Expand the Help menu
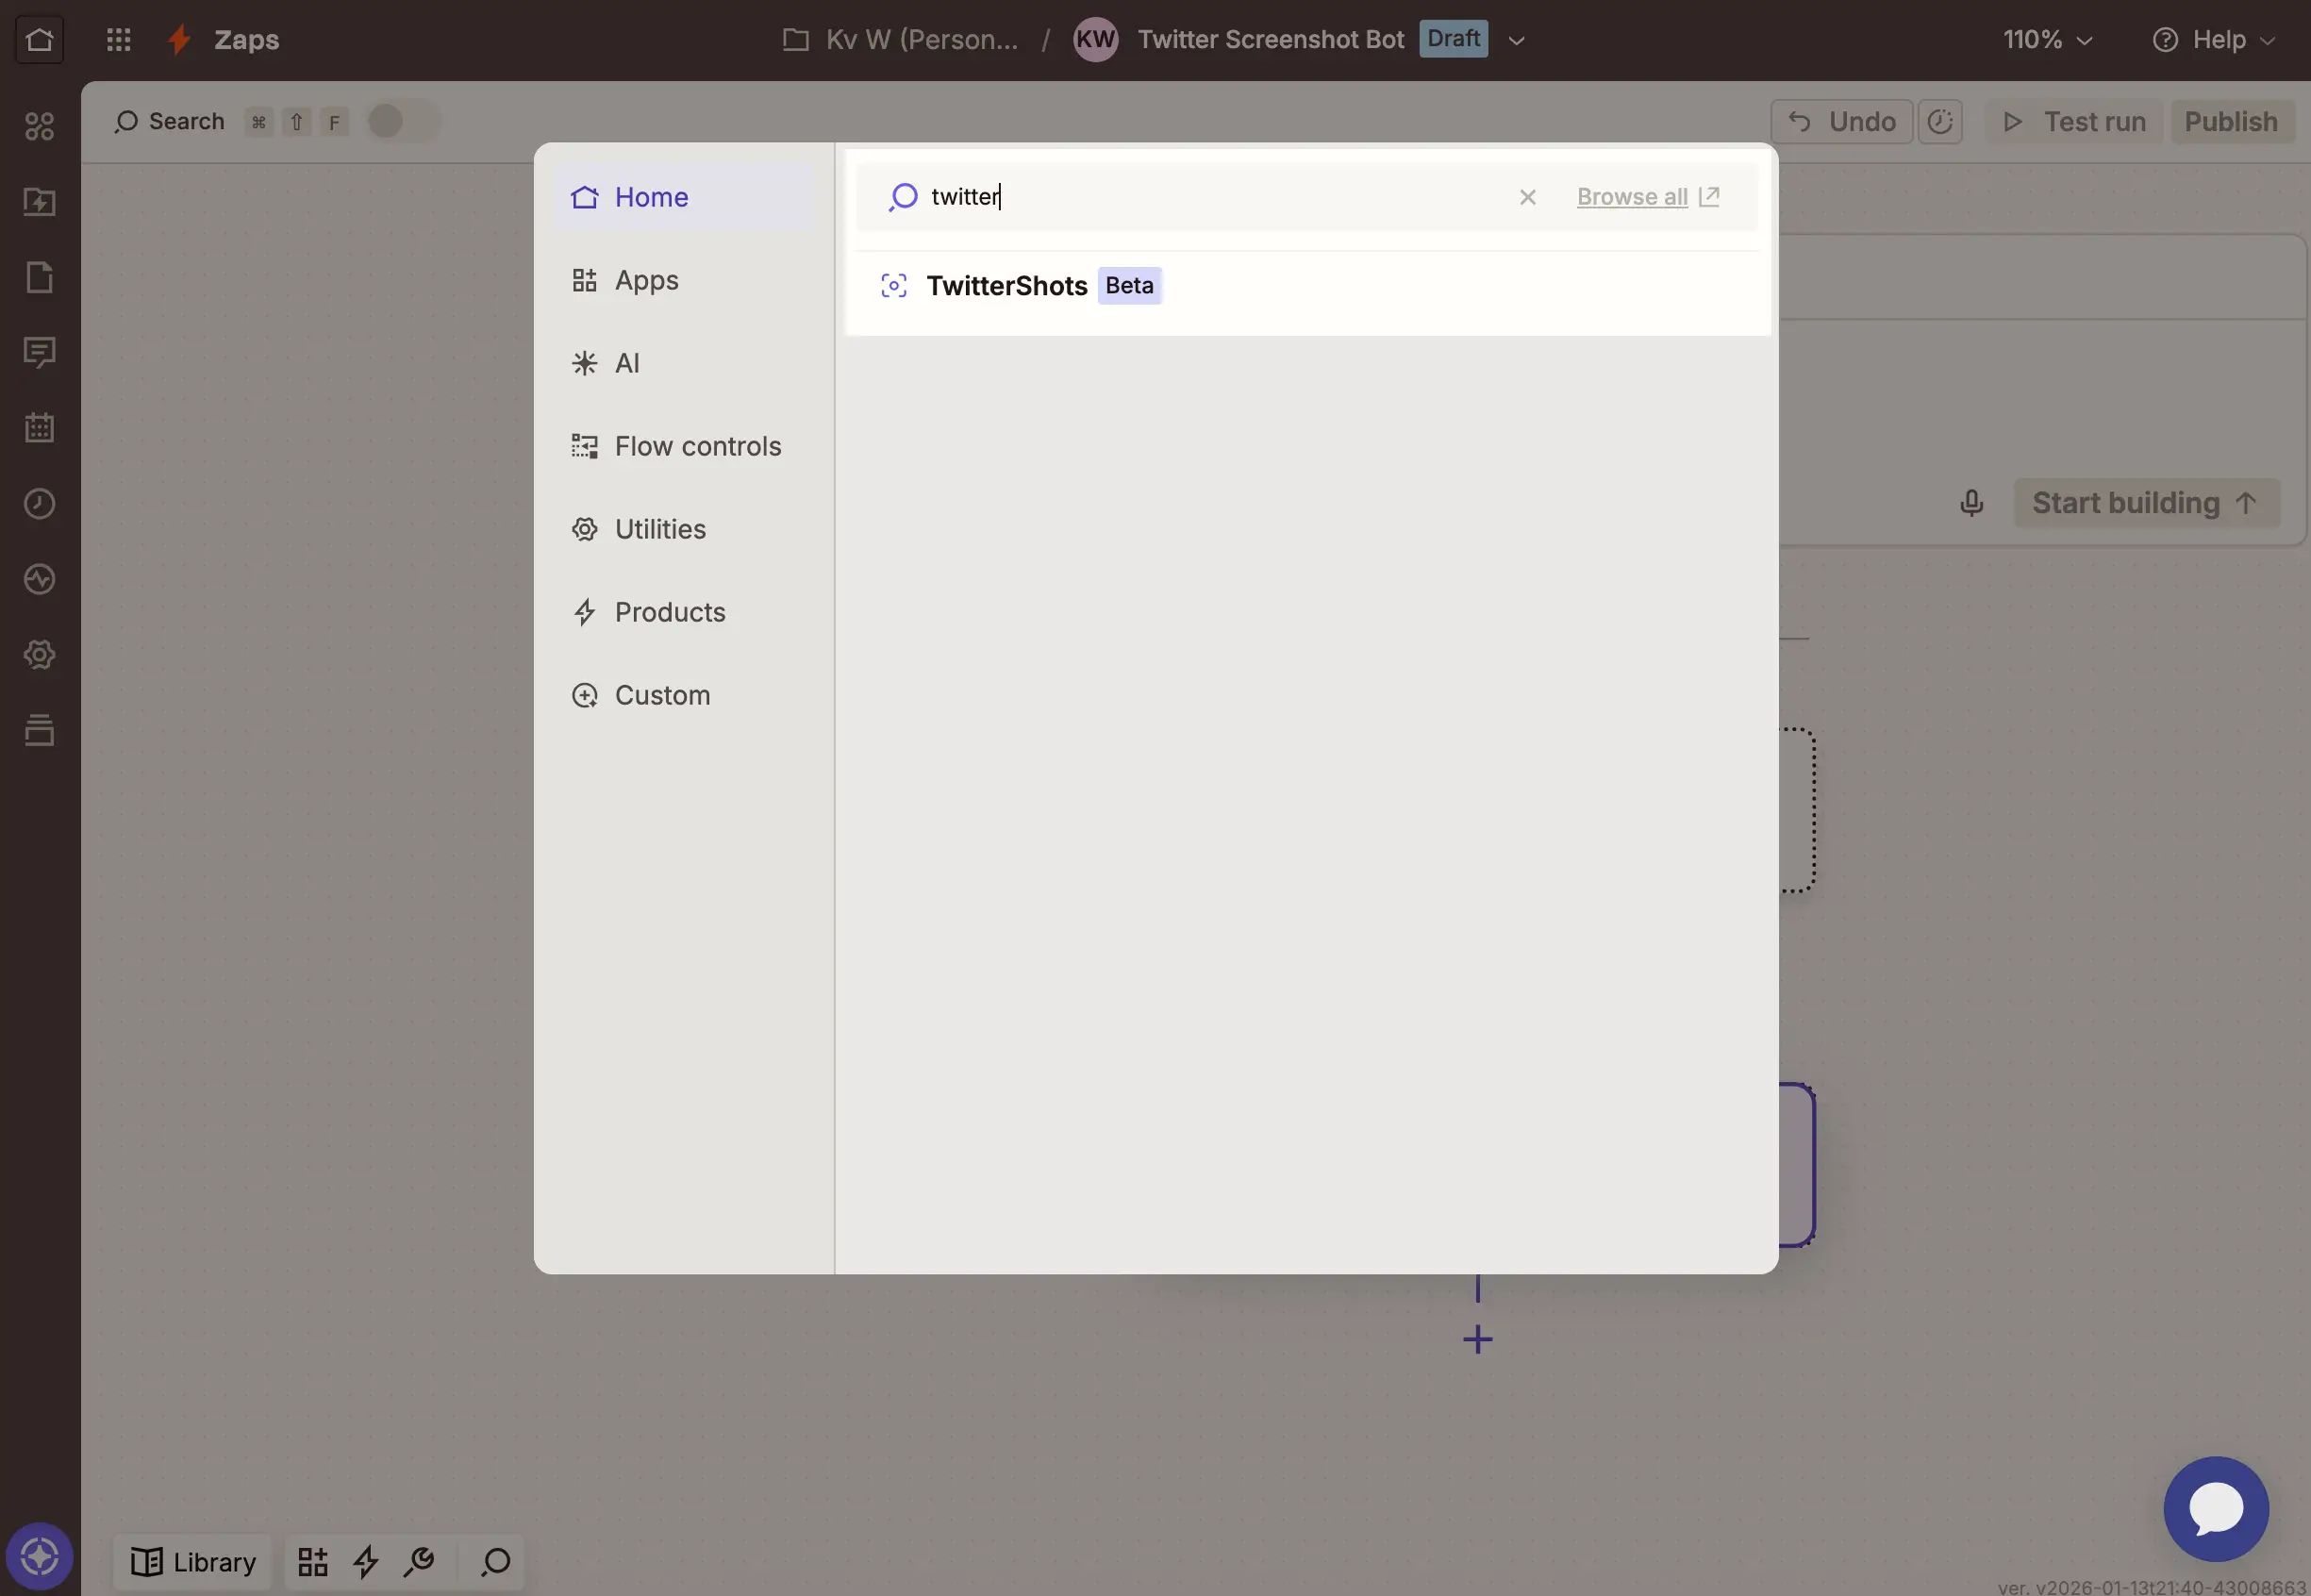Screen dimensions: 2311x1596 tap(2215, 39)
